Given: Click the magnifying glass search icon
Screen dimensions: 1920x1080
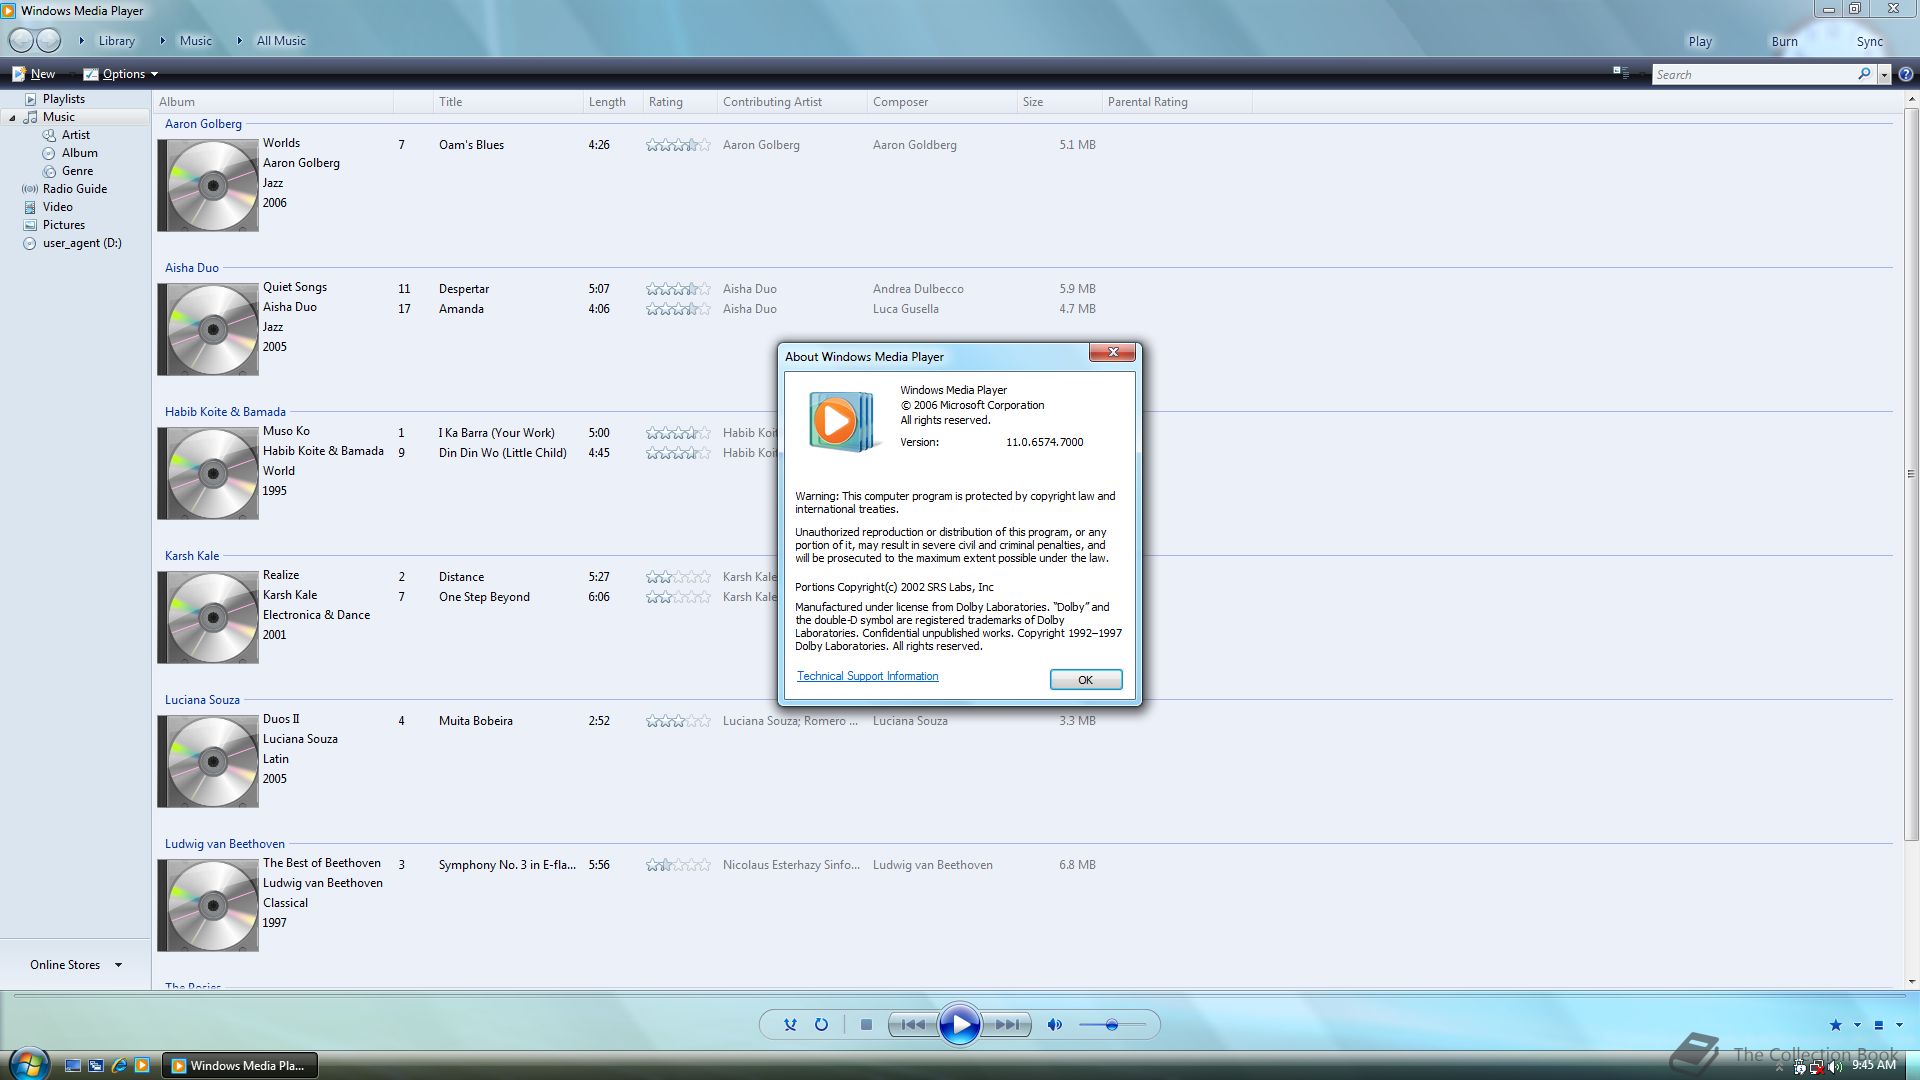Looking at the screenshot, I should click(x=1864, y=74).
